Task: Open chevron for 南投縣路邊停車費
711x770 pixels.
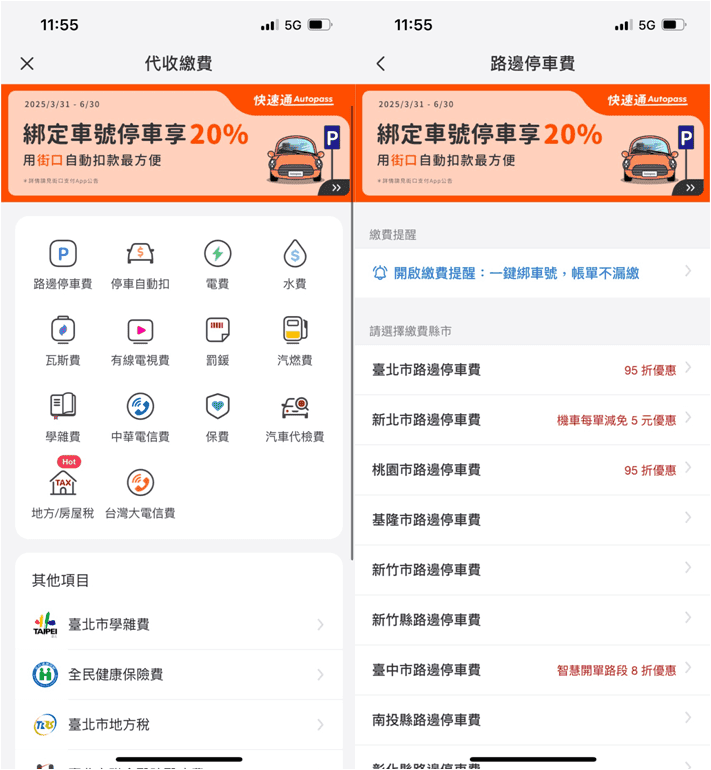Action: 688,718
